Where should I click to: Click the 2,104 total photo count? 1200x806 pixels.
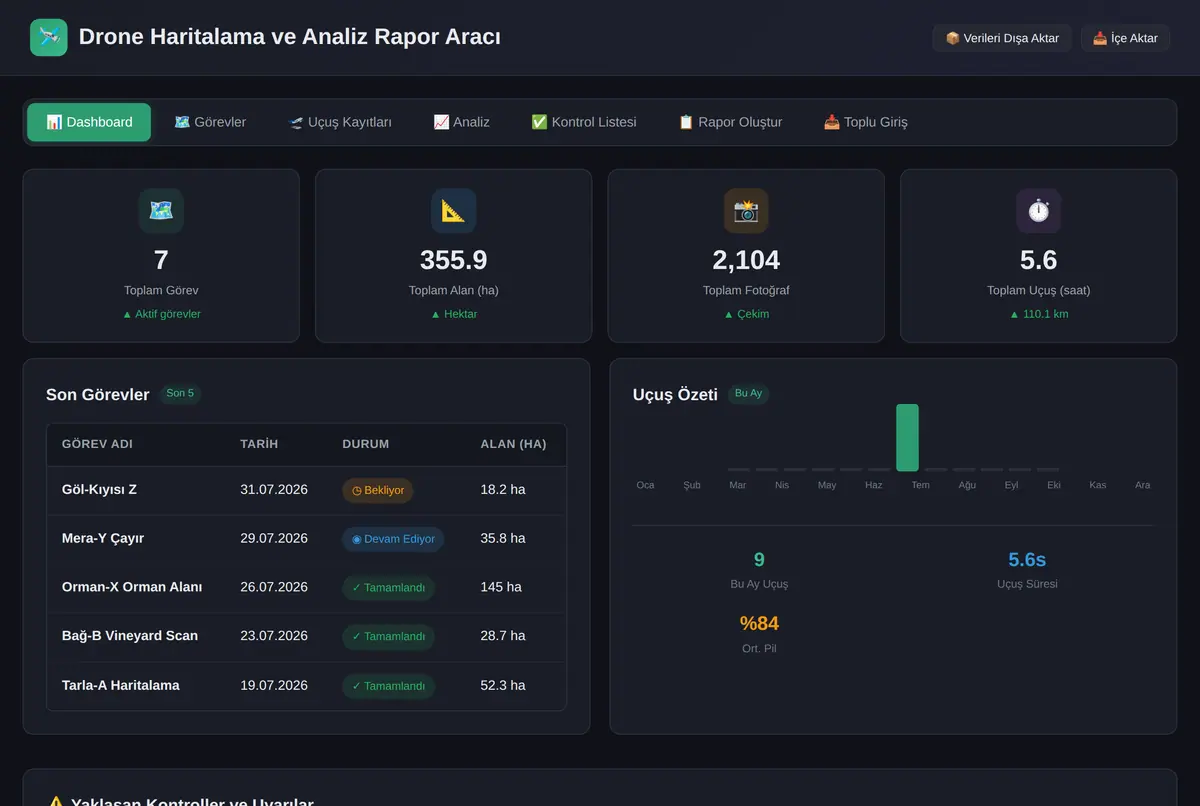click(746, 260)
